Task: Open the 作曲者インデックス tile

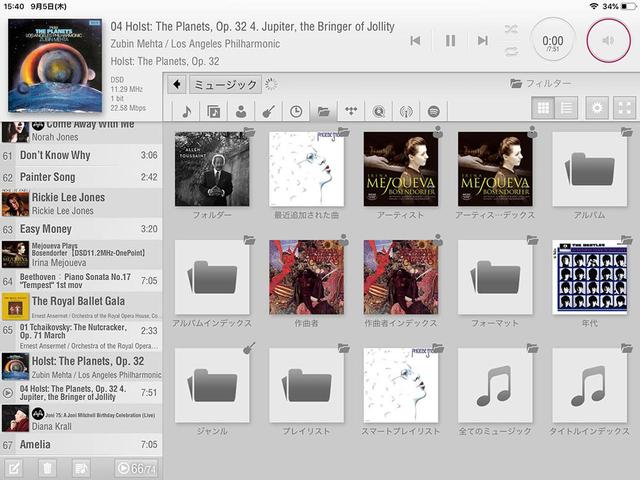Action: (x=401, y=277)
